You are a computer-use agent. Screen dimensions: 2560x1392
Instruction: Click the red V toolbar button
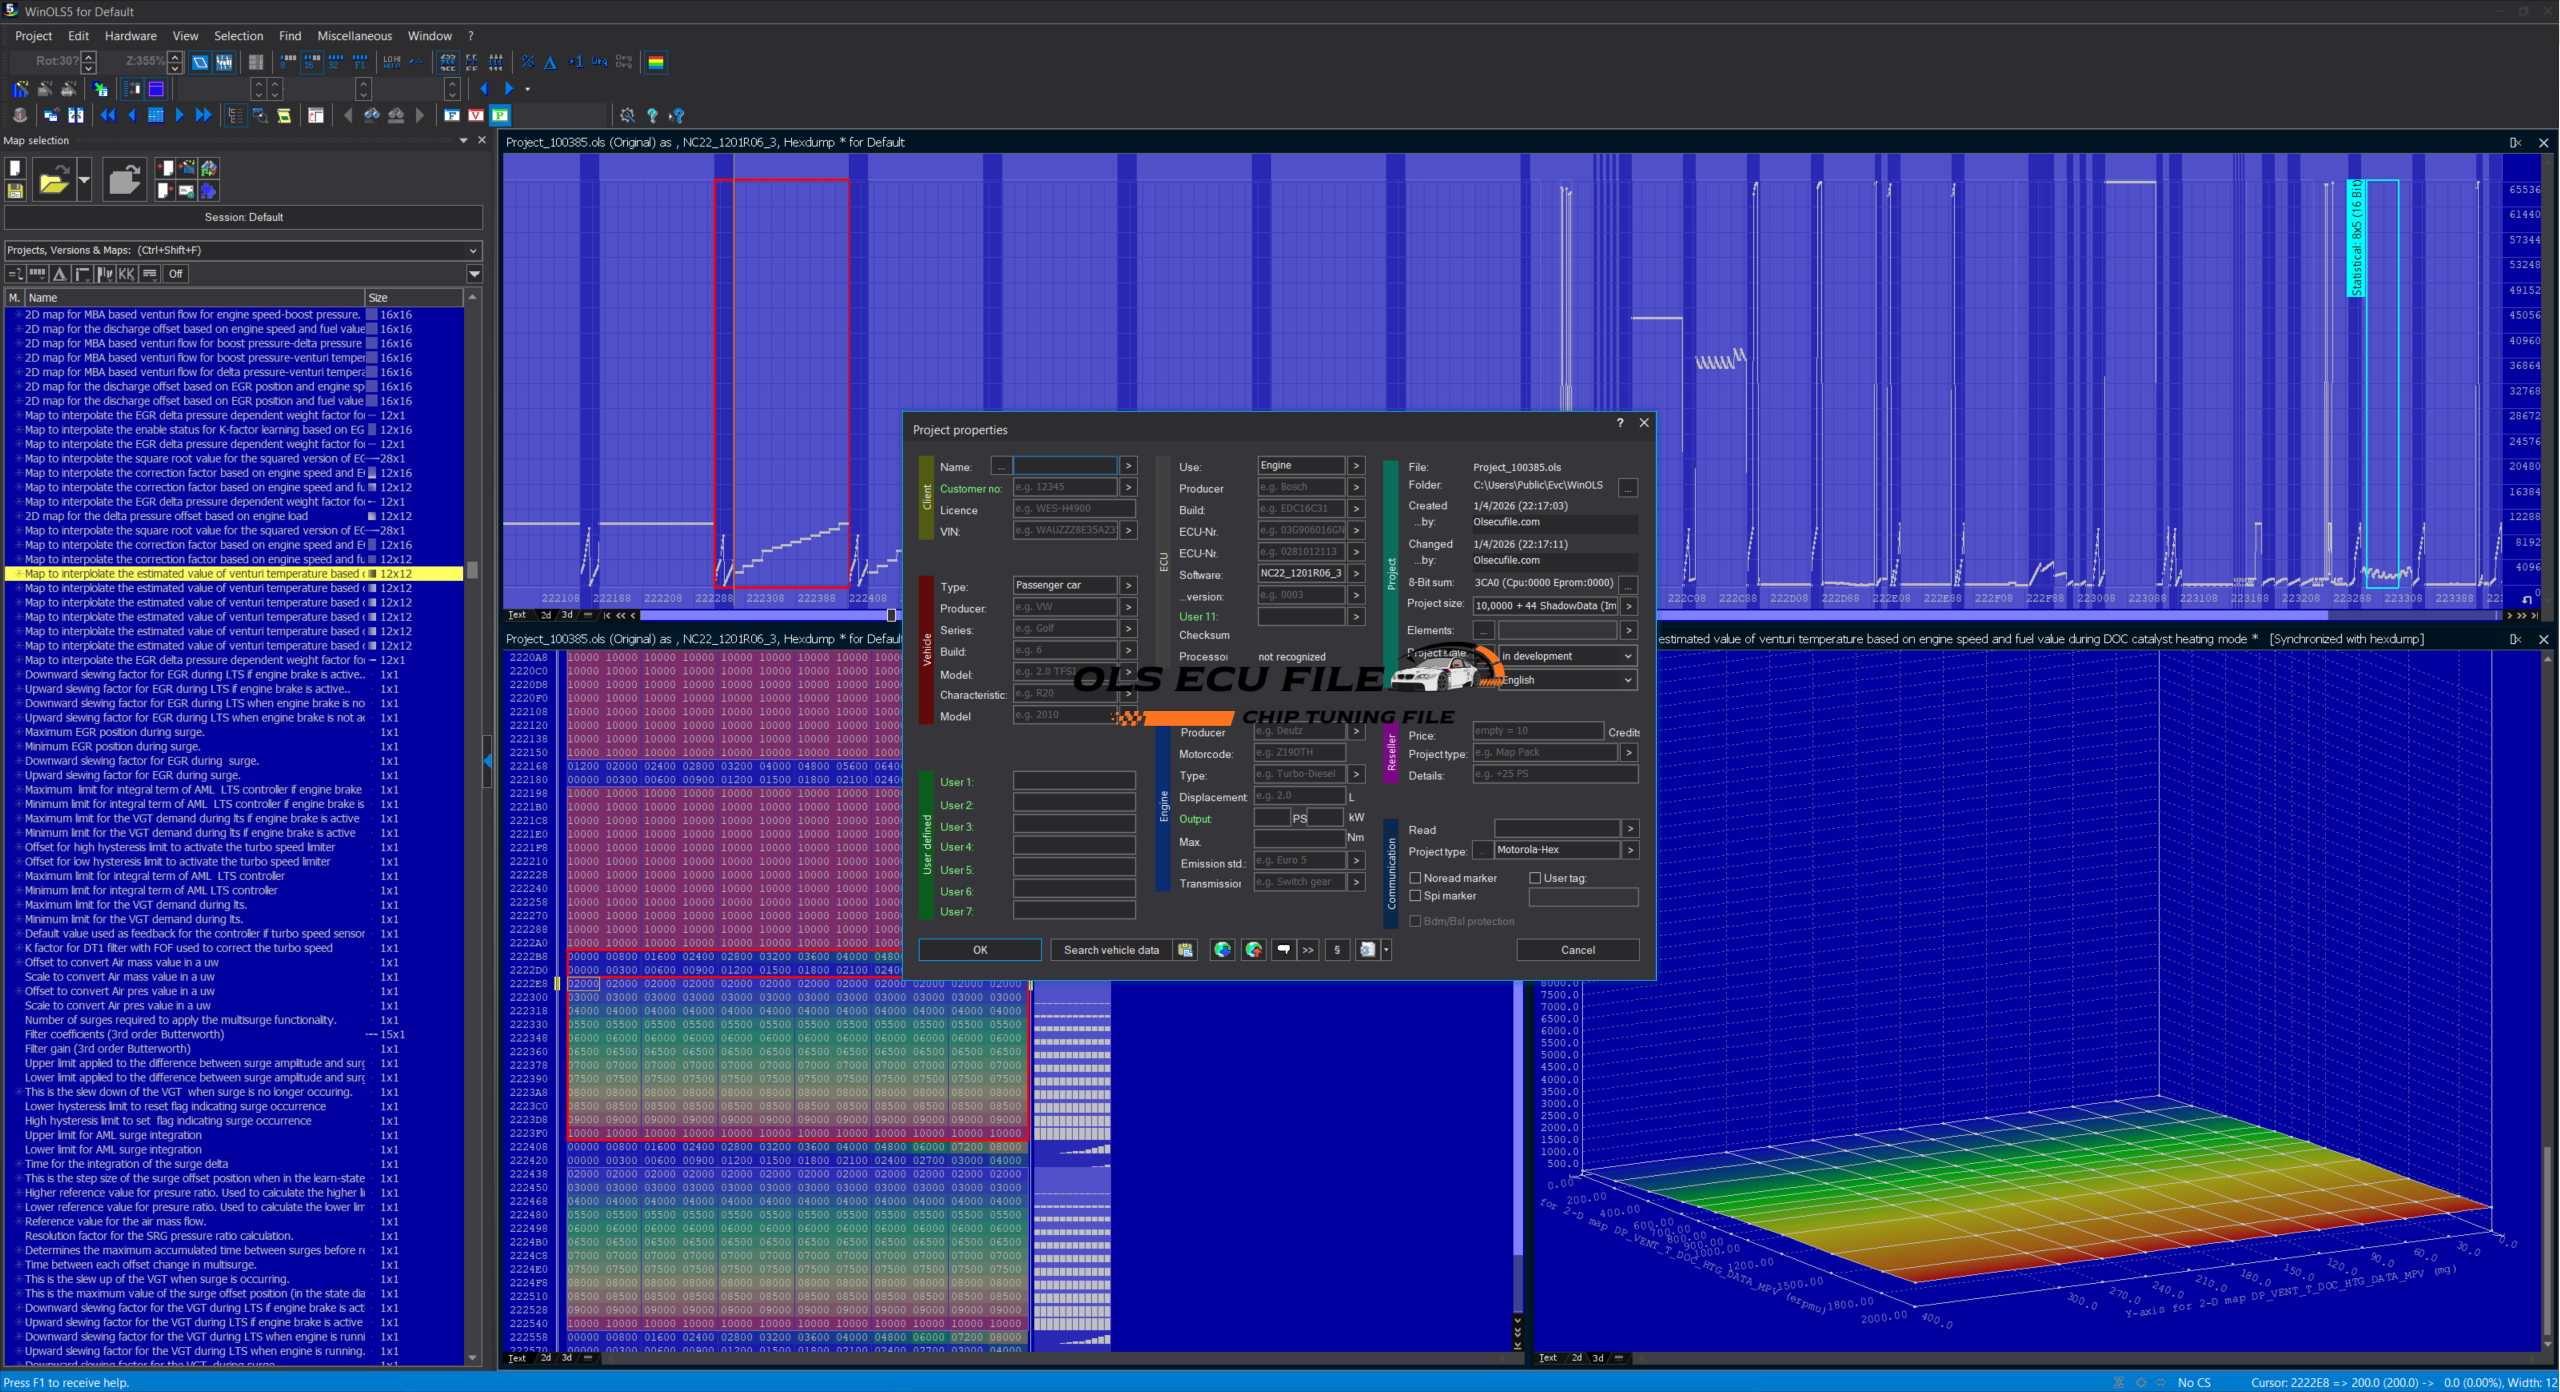[476, 115]
